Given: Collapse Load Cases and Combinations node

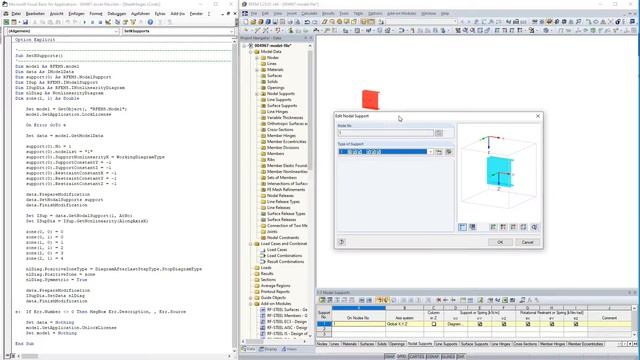Looking at the screenshot, I should click(251, 244).
